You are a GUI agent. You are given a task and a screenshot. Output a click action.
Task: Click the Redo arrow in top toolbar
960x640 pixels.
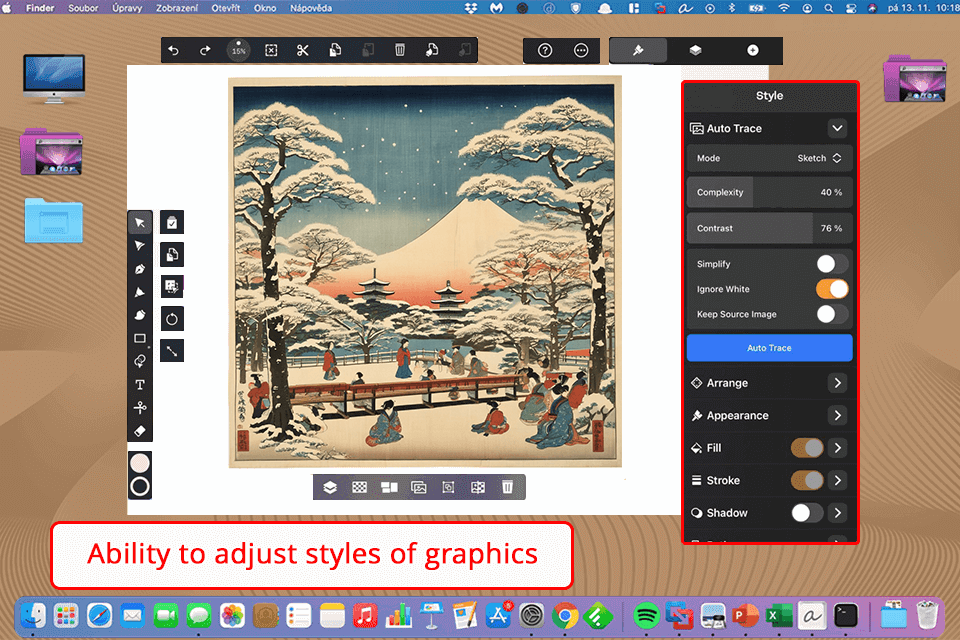[205, 50]
